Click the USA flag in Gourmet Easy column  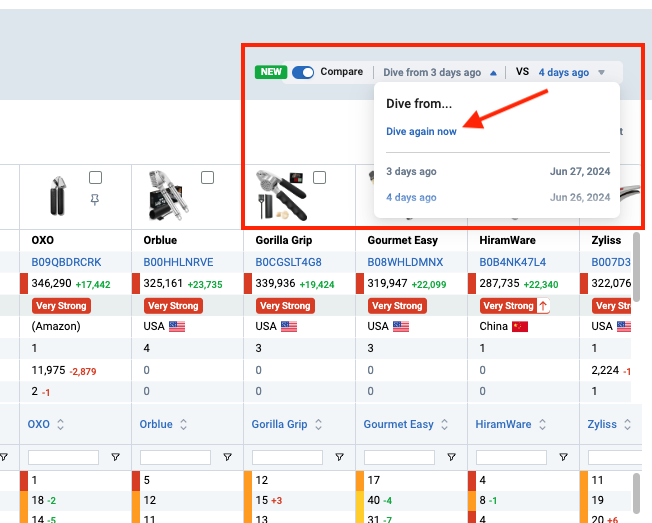coord(401,327)
